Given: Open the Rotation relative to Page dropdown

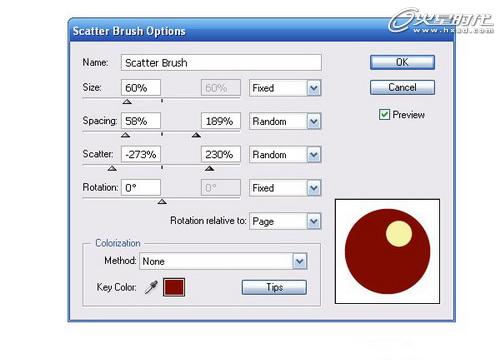Looking at the screenshot, I should click(285, 221).
